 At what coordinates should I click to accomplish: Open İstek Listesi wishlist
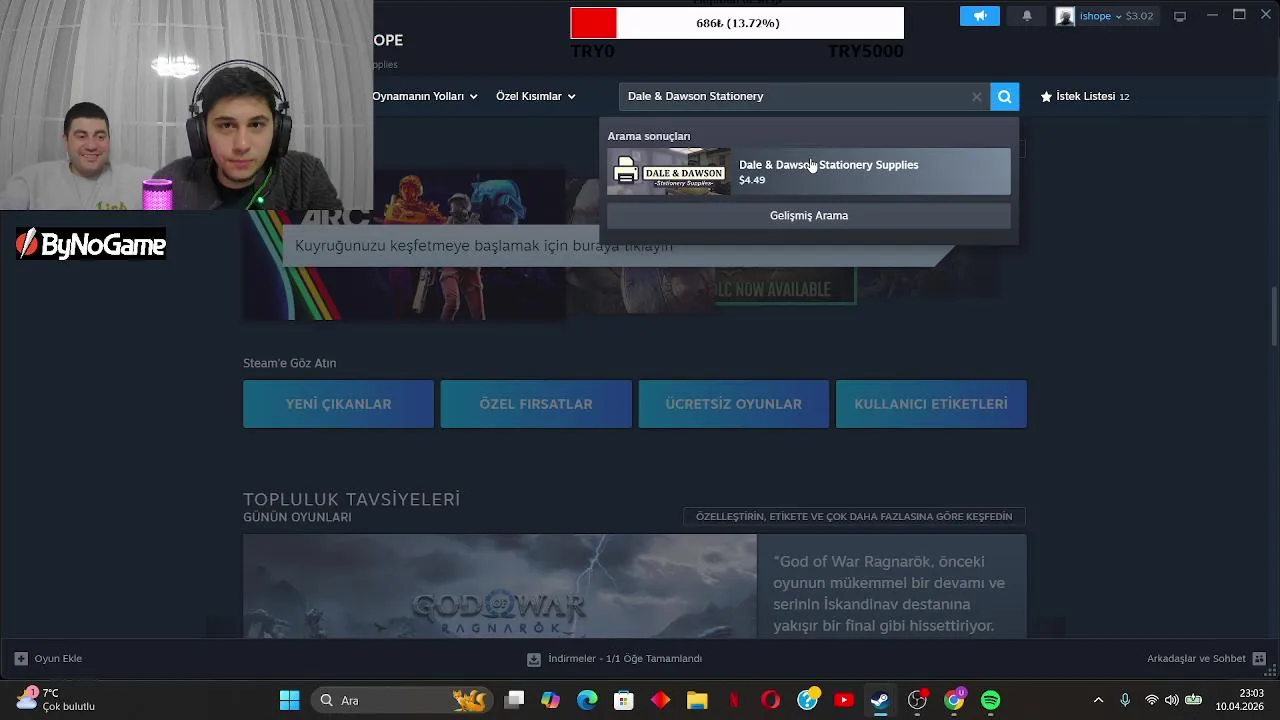point(1085,96)
